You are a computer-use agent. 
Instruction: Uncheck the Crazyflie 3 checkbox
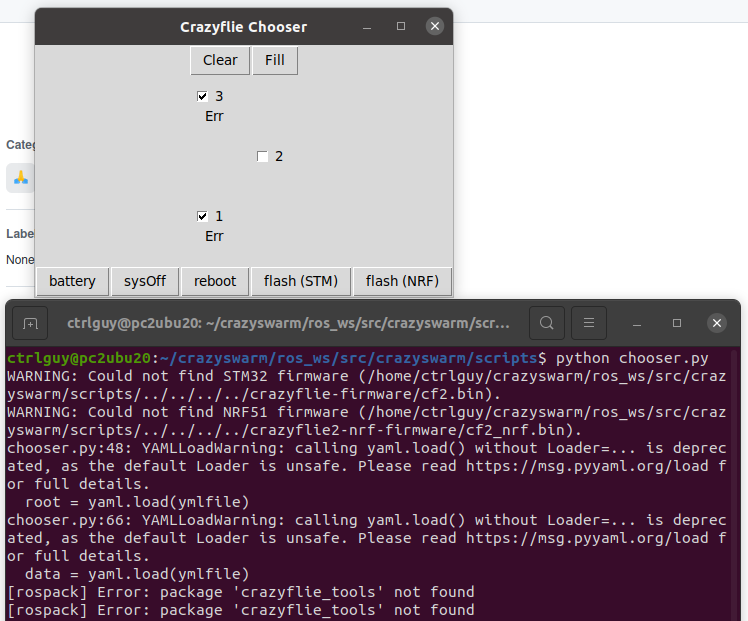tap(202, 96)
